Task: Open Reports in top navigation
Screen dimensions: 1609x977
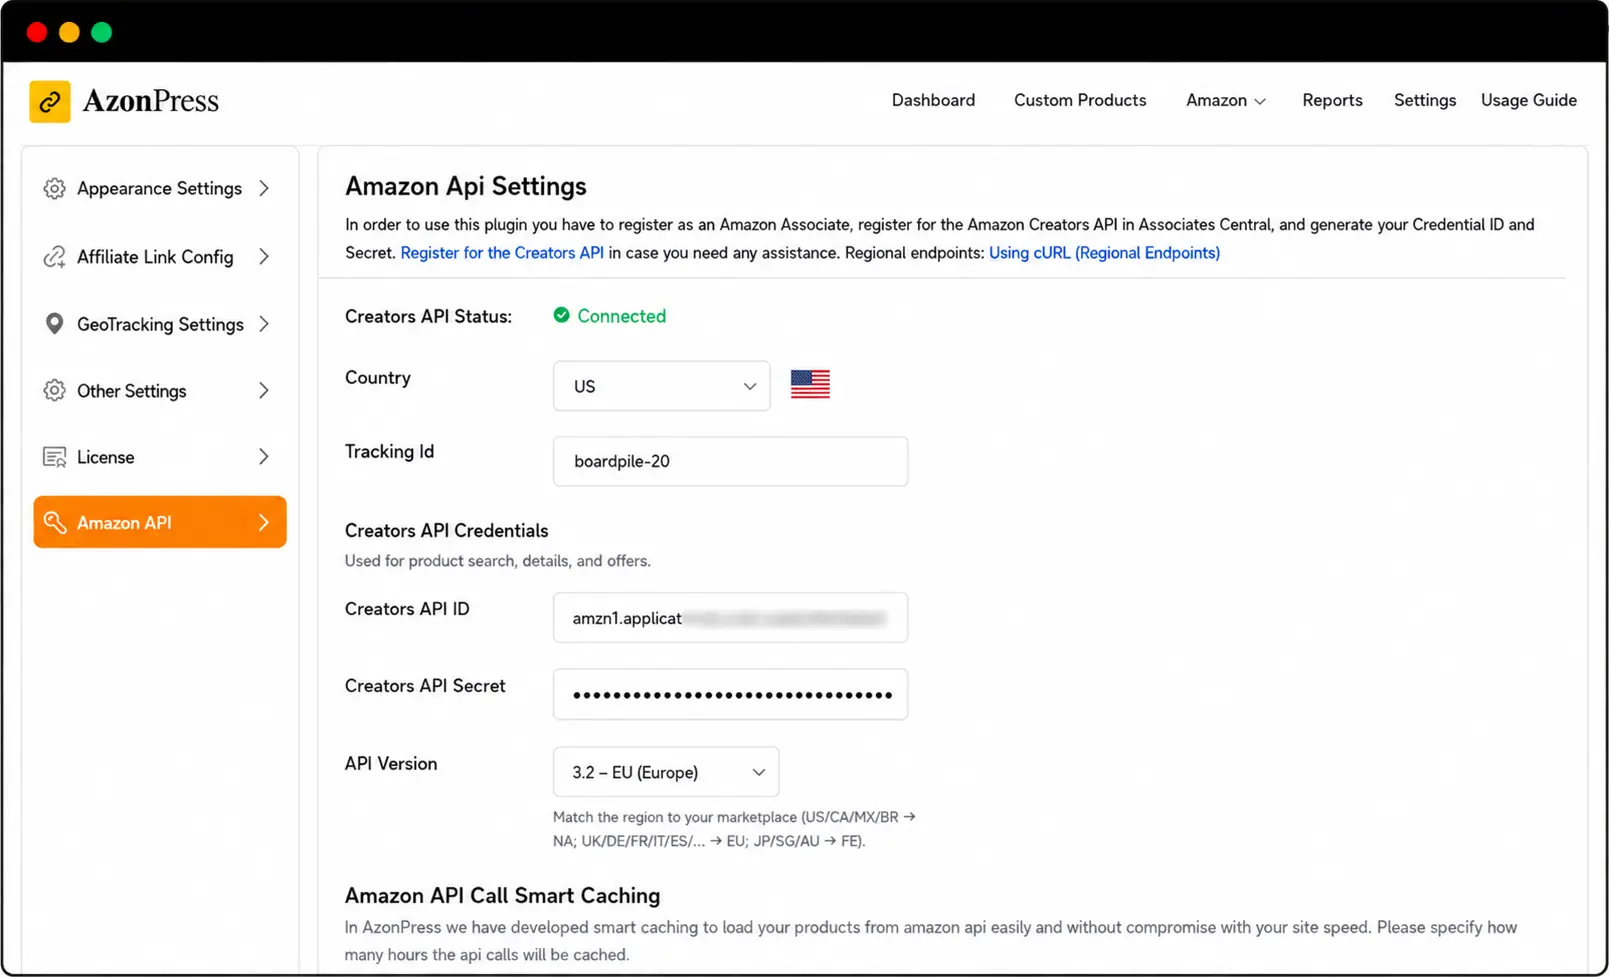Action: click(x=1332, y=100)
